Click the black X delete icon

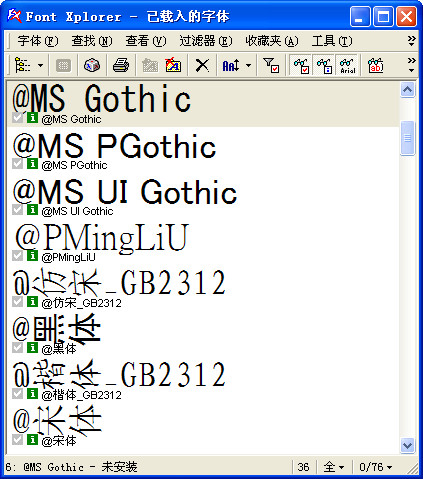click(202, 65)
